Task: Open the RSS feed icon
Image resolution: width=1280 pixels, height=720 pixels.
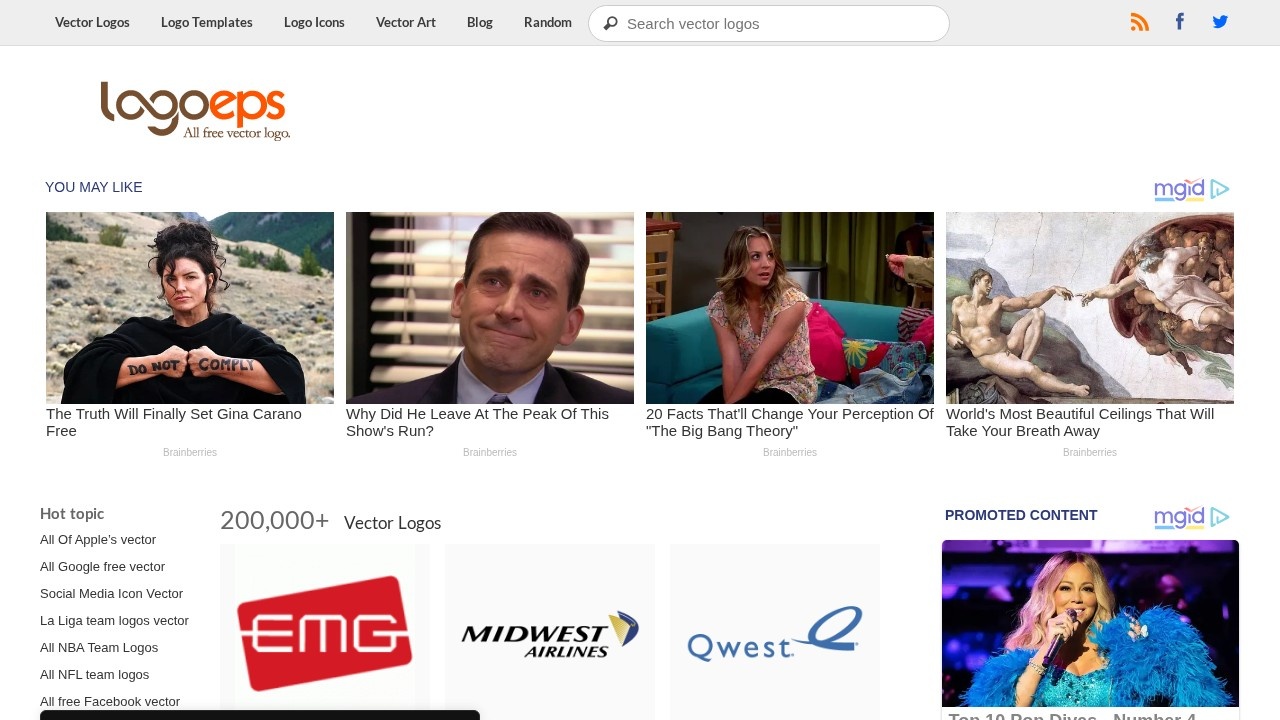Action: 1139,22
